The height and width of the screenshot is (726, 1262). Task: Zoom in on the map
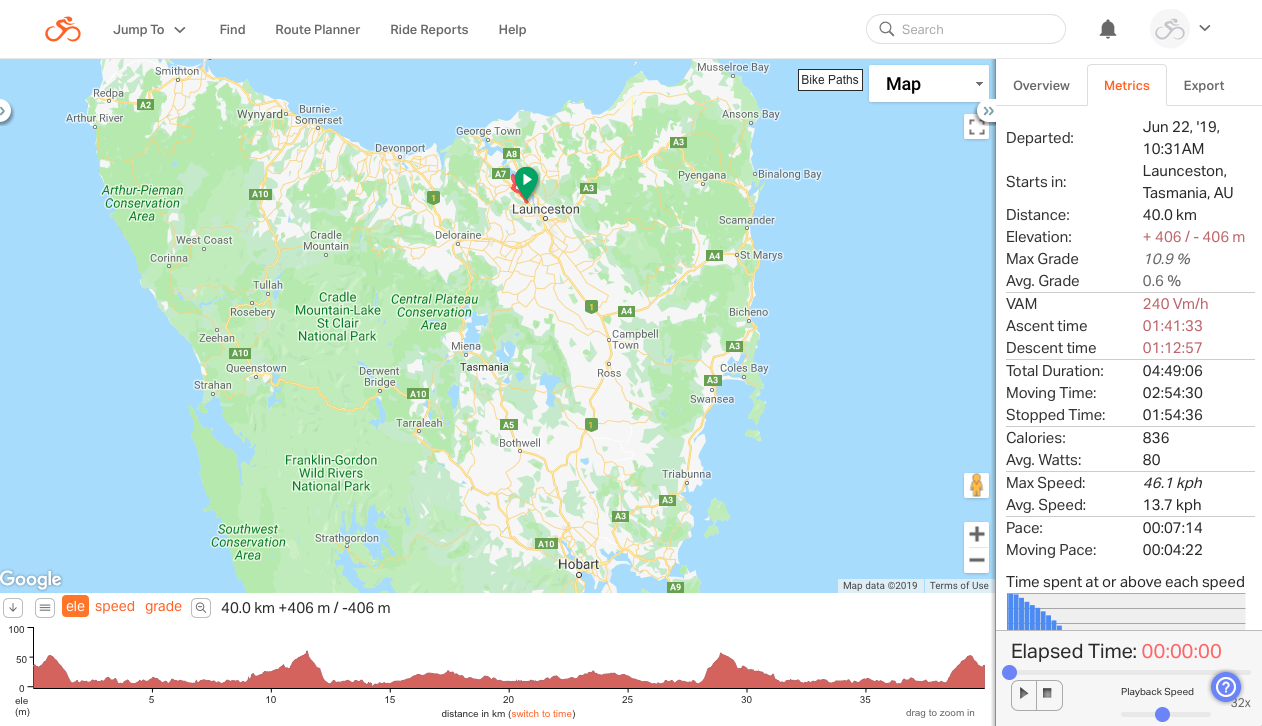coord(976,535)
